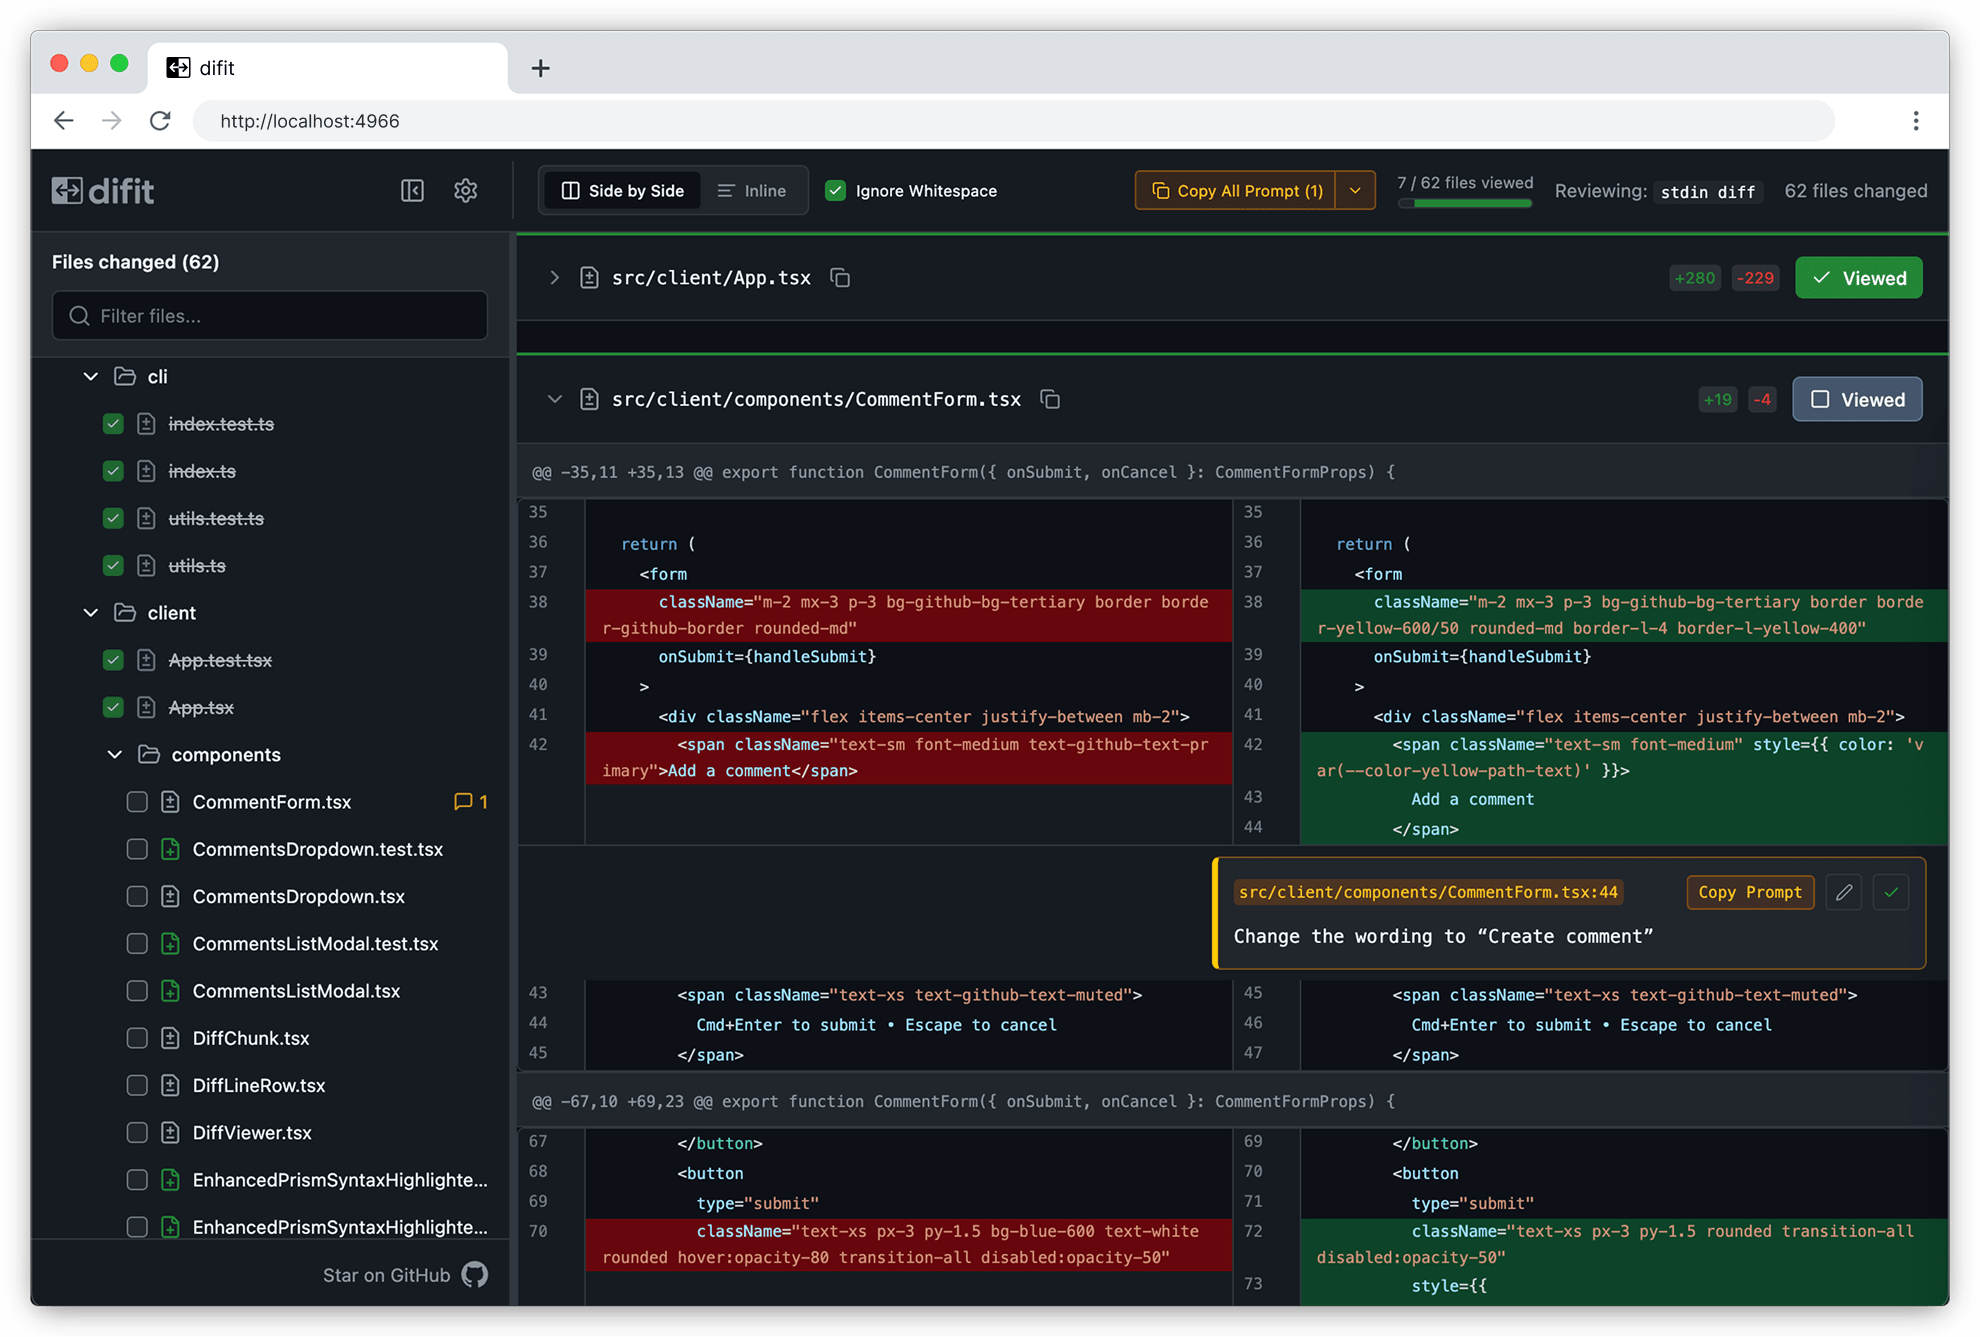Open the Copy All Prompt dropdown arrow
The height and width of the screenshot is (1337, 1980).
point(1356,190)
